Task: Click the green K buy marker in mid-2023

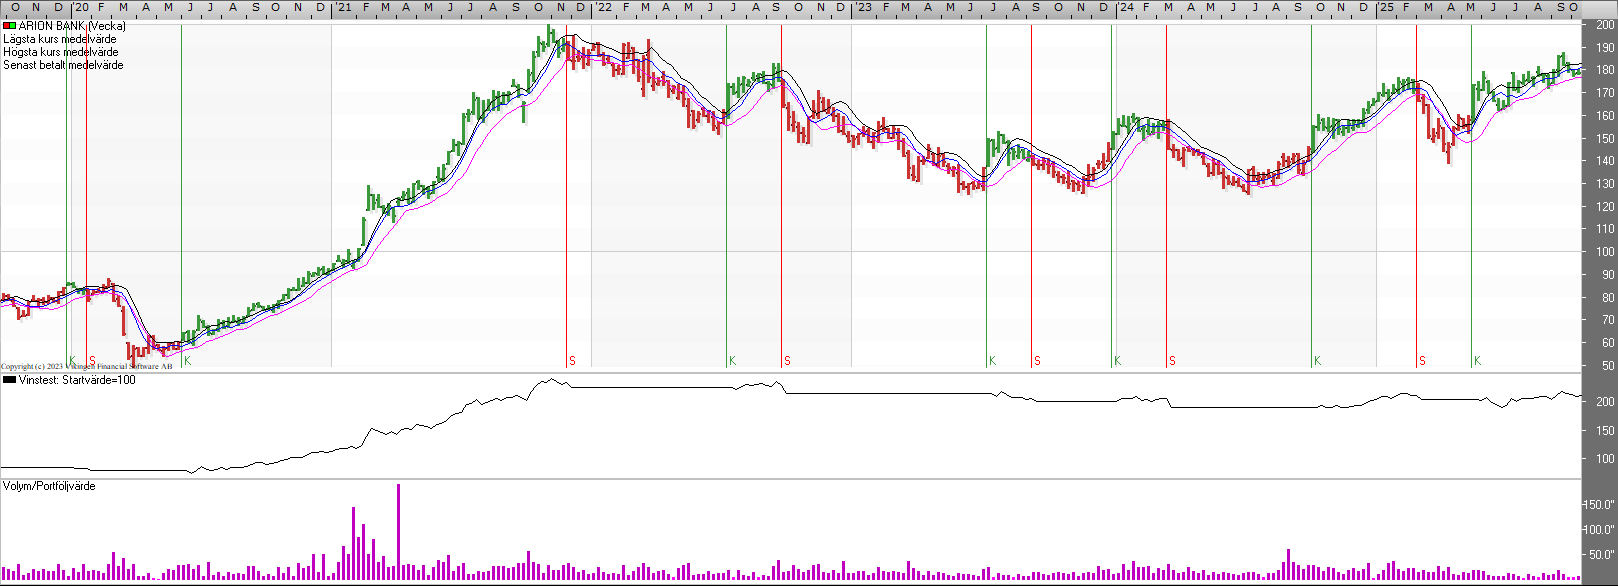Action: pyautogui.click(x=992, y=361)
